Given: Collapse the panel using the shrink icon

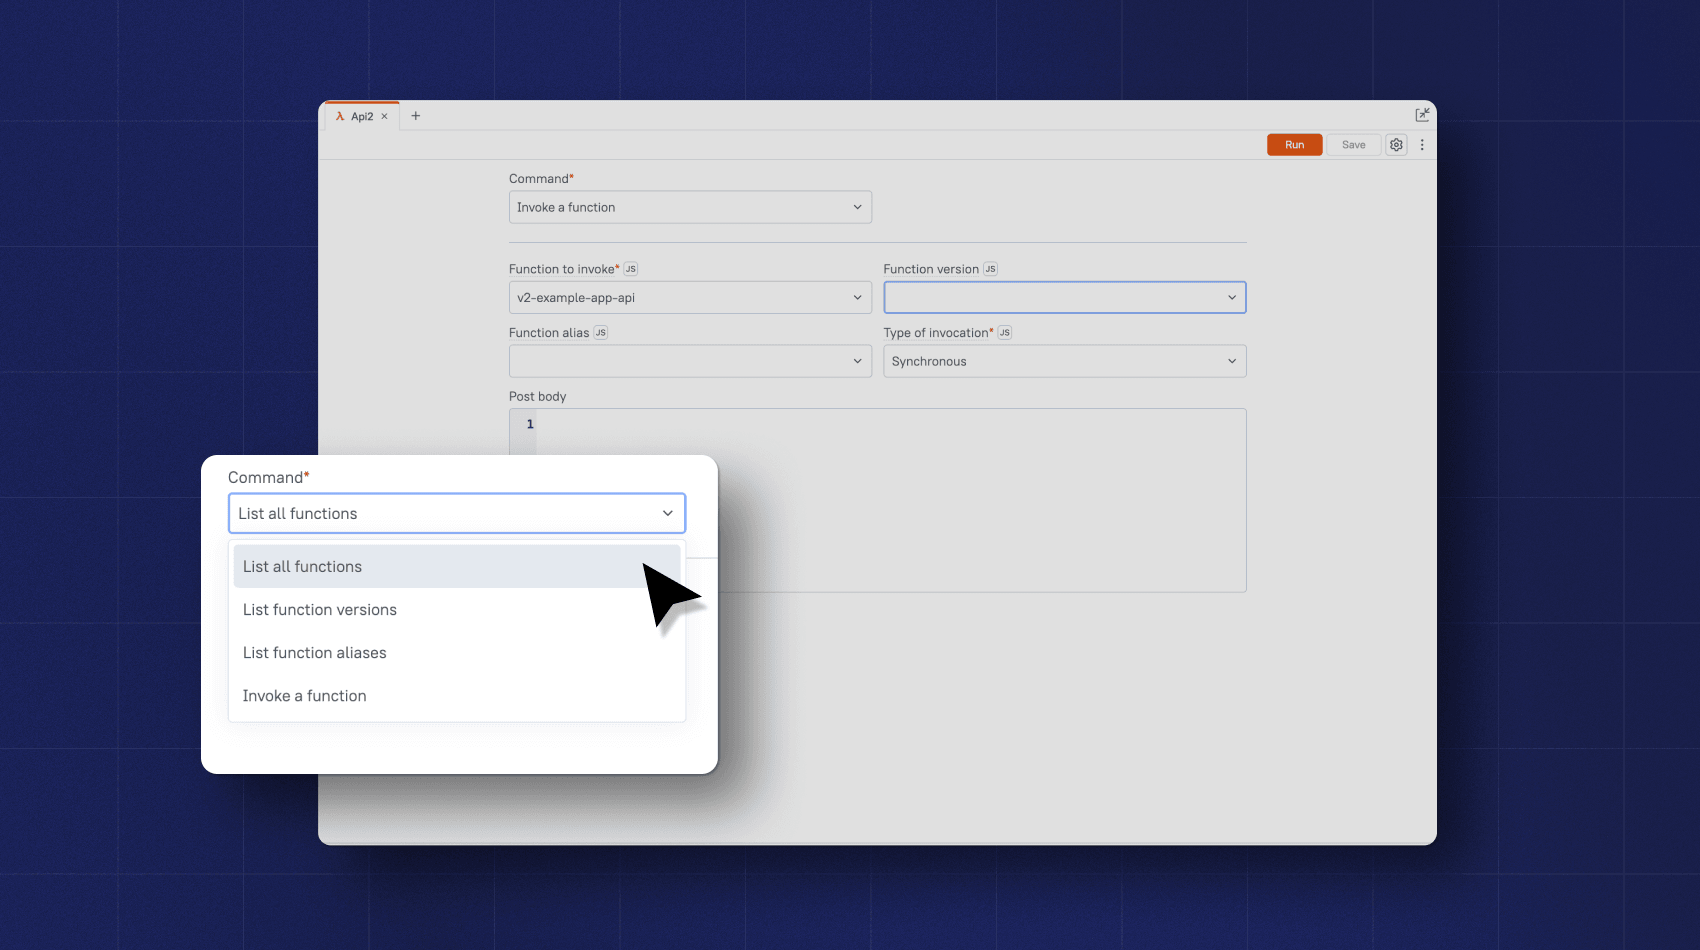Looking at the screenshot, I should pyautogui.click(x=1422, y=114).
